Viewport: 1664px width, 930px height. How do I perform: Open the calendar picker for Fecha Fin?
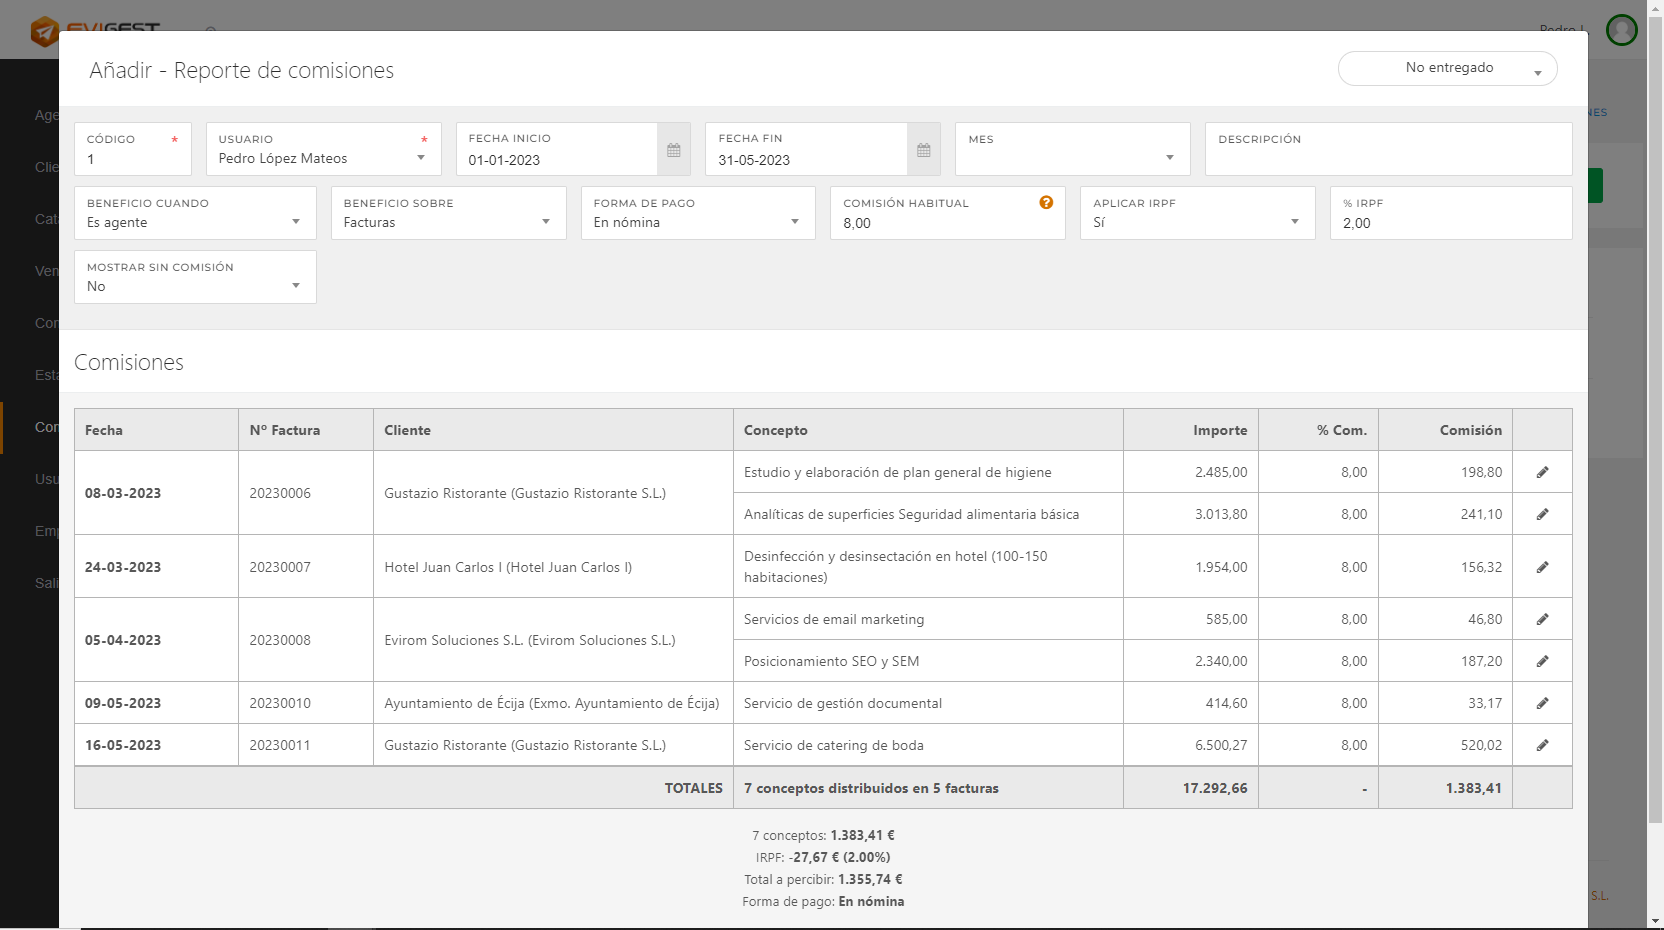click(x=923, y=149)
